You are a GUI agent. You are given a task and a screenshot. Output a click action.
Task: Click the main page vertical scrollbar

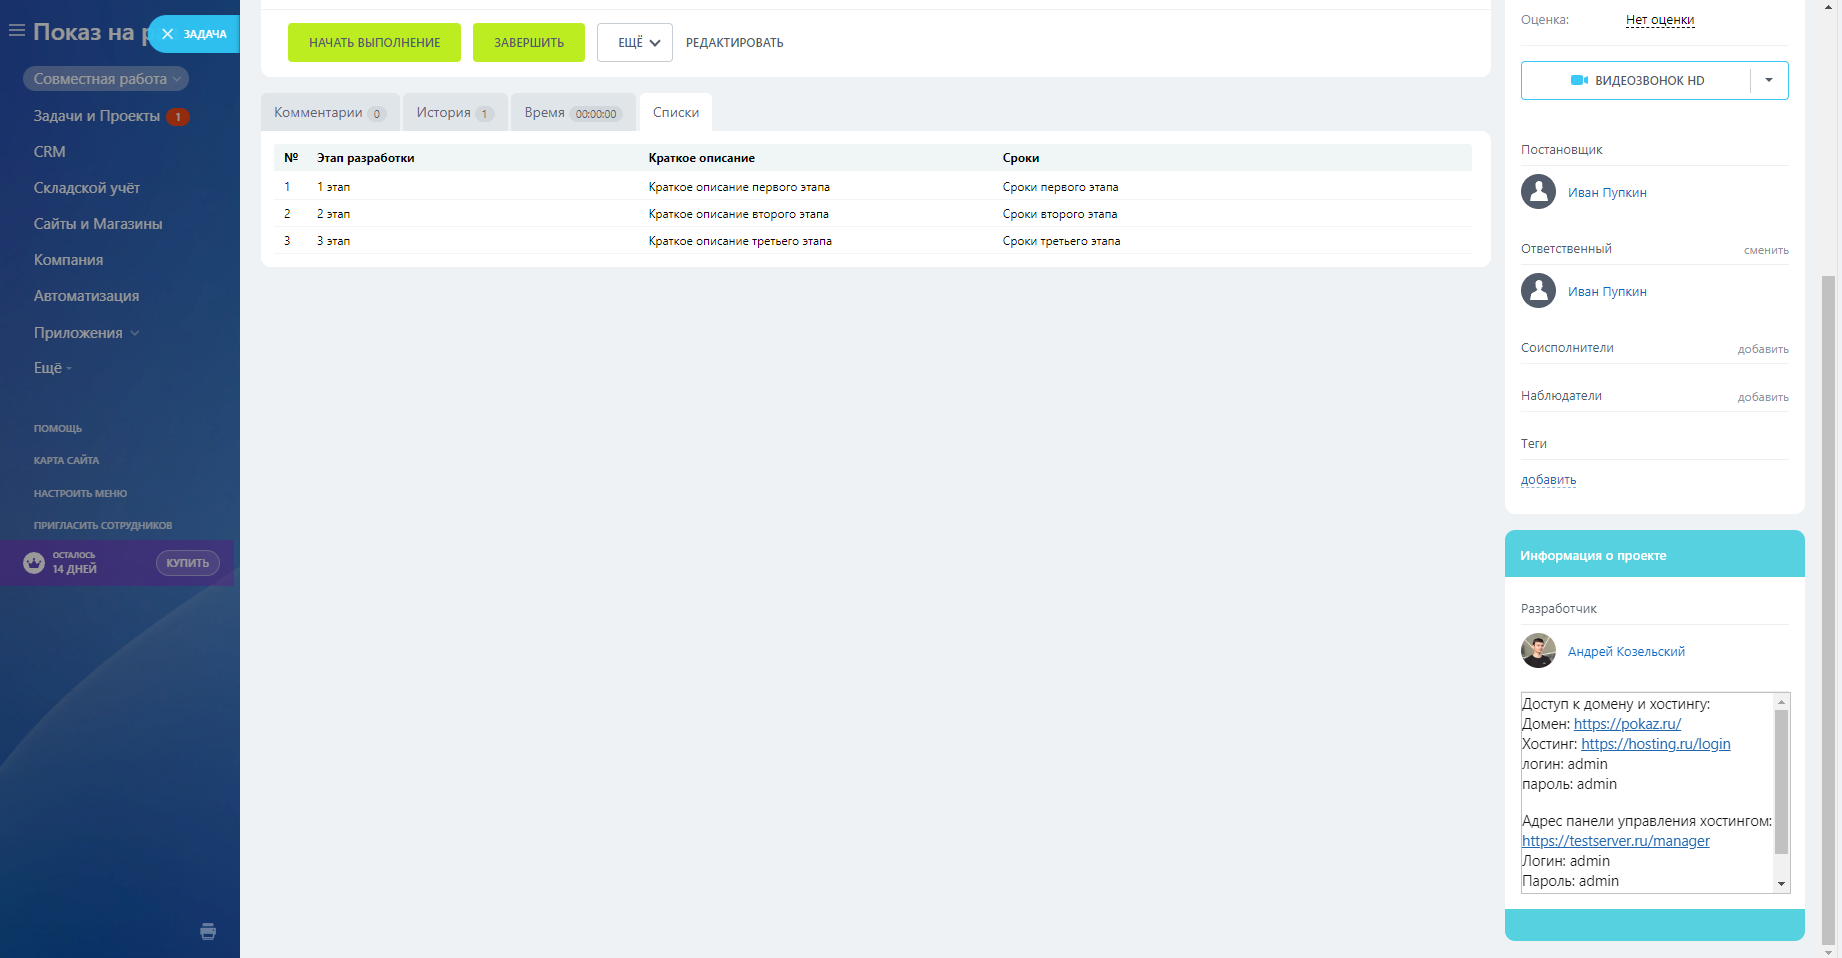(x=1828, y=609)
